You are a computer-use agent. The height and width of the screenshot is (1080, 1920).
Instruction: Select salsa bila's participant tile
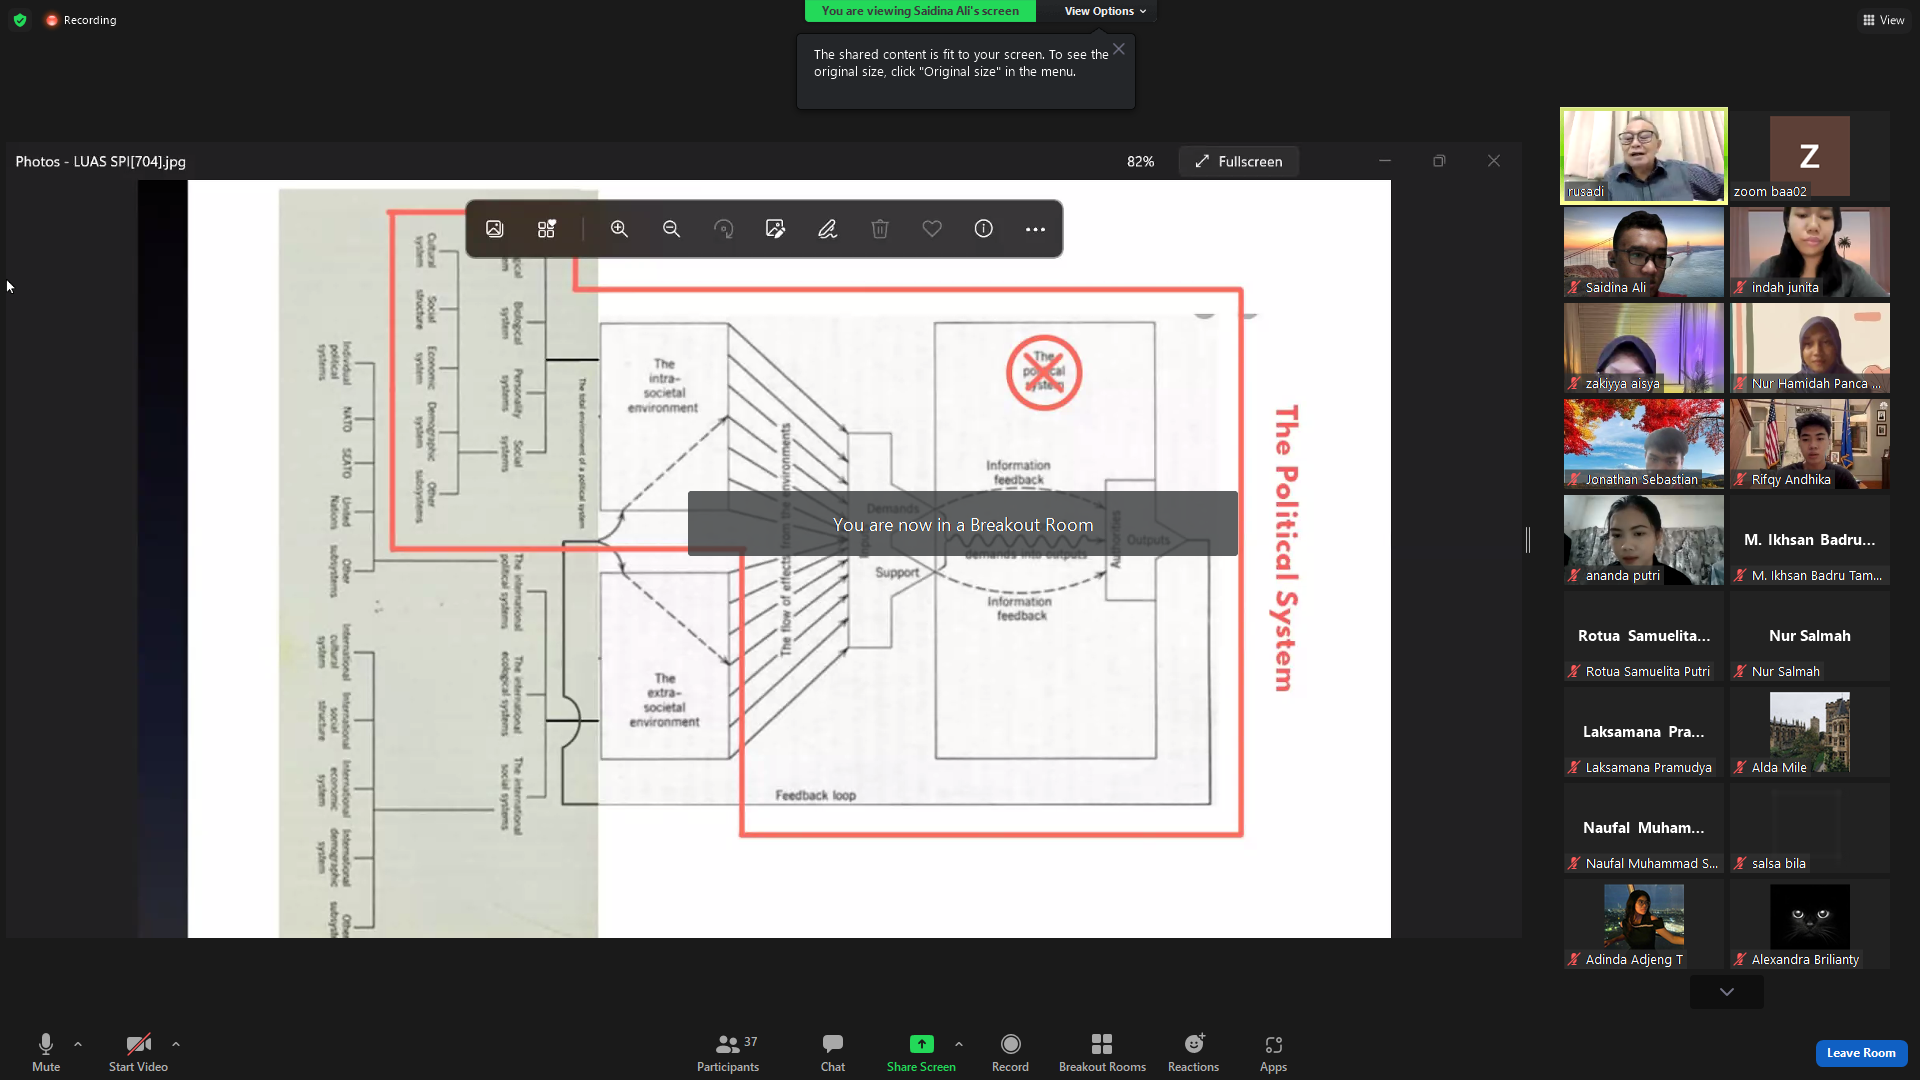coord(1810,828)
